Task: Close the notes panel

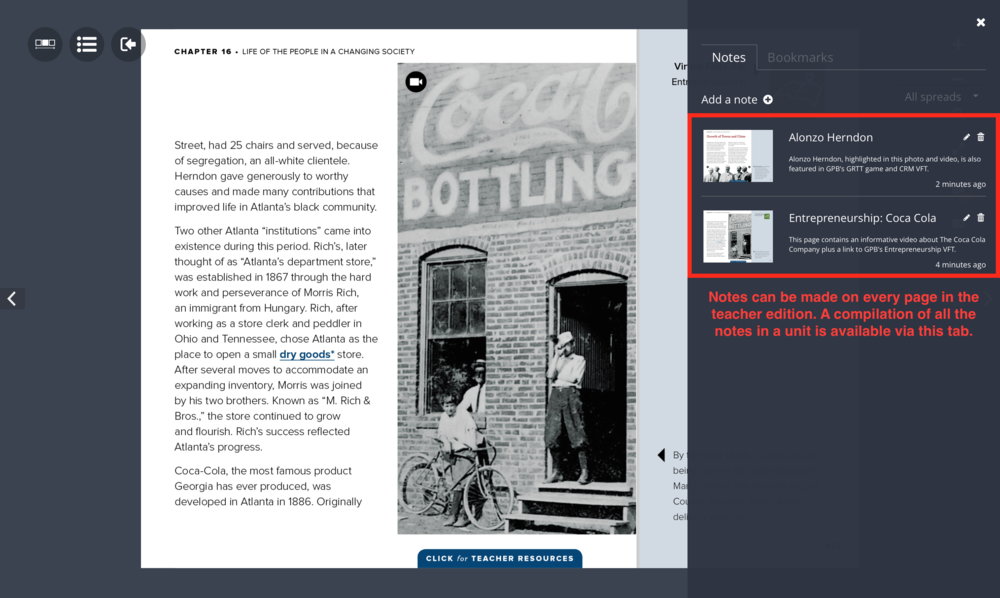Action: (x=981, y=22)
